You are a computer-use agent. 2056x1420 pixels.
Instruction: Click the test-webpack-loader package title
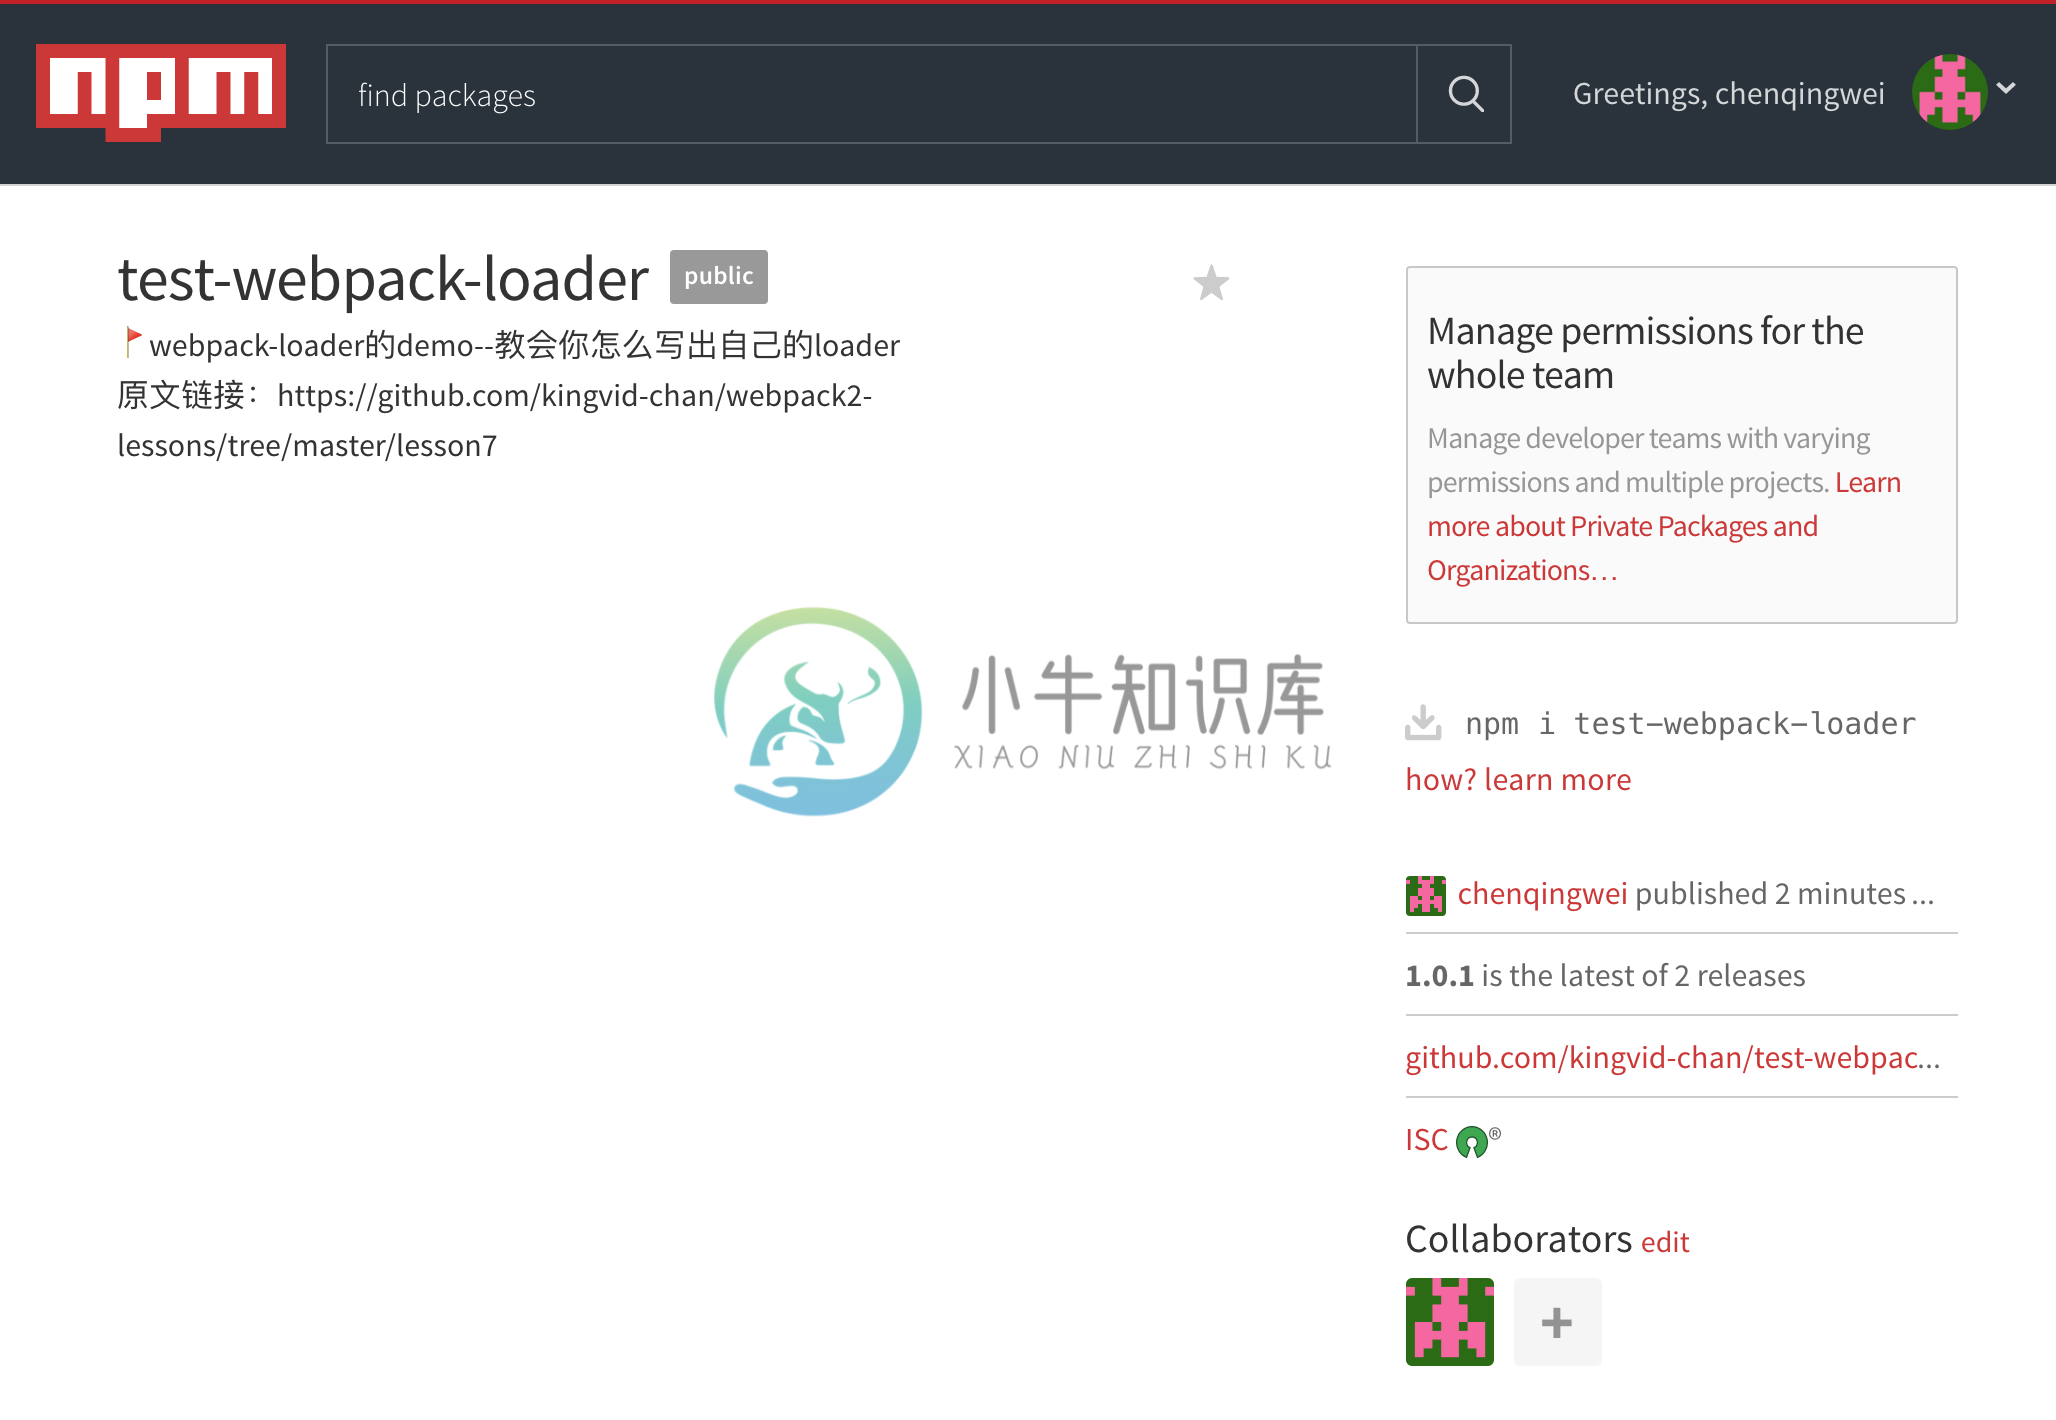click(383, 278)
